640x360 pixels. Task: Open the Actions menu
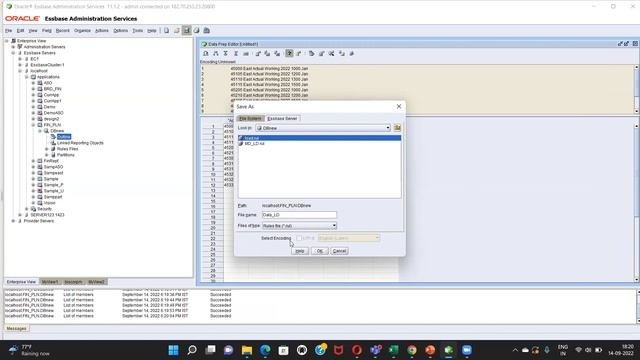click(x=102, y=31)
